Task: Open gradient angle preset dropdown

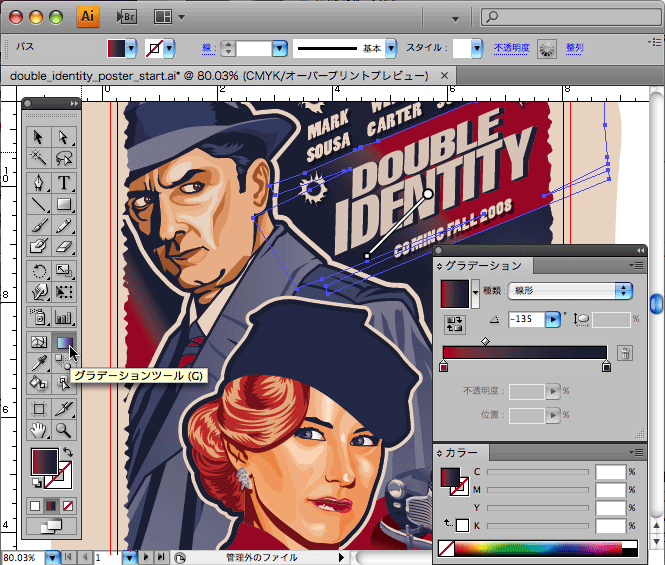Action: tap(553, 319)
